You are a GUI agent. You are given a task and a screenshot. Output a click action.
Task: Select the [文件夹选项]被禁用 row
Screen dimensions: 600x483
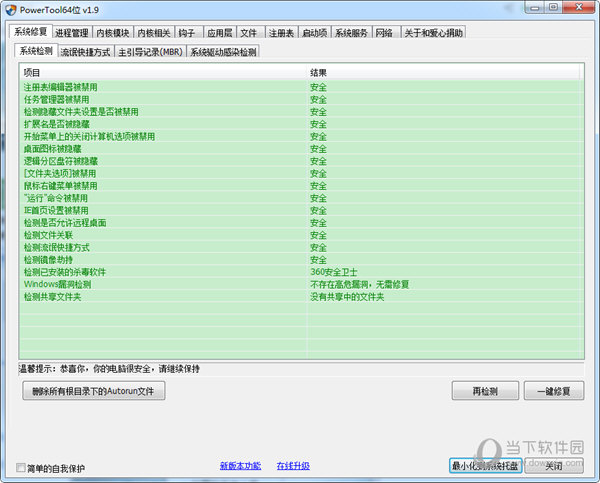pyautogui.click(x=302, y=173)
